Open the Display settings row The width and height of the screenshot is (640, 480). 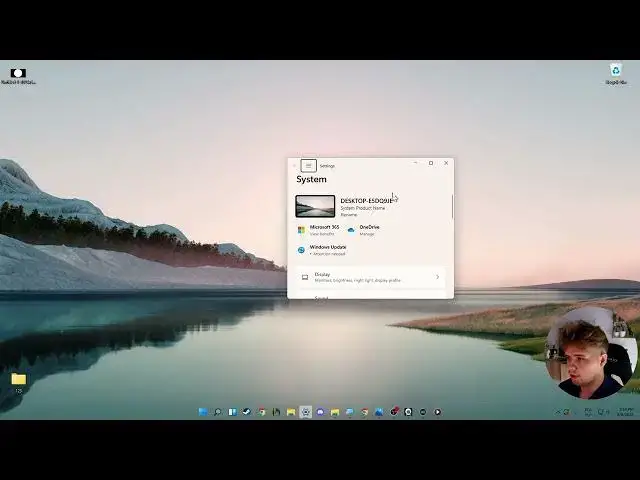370,277
